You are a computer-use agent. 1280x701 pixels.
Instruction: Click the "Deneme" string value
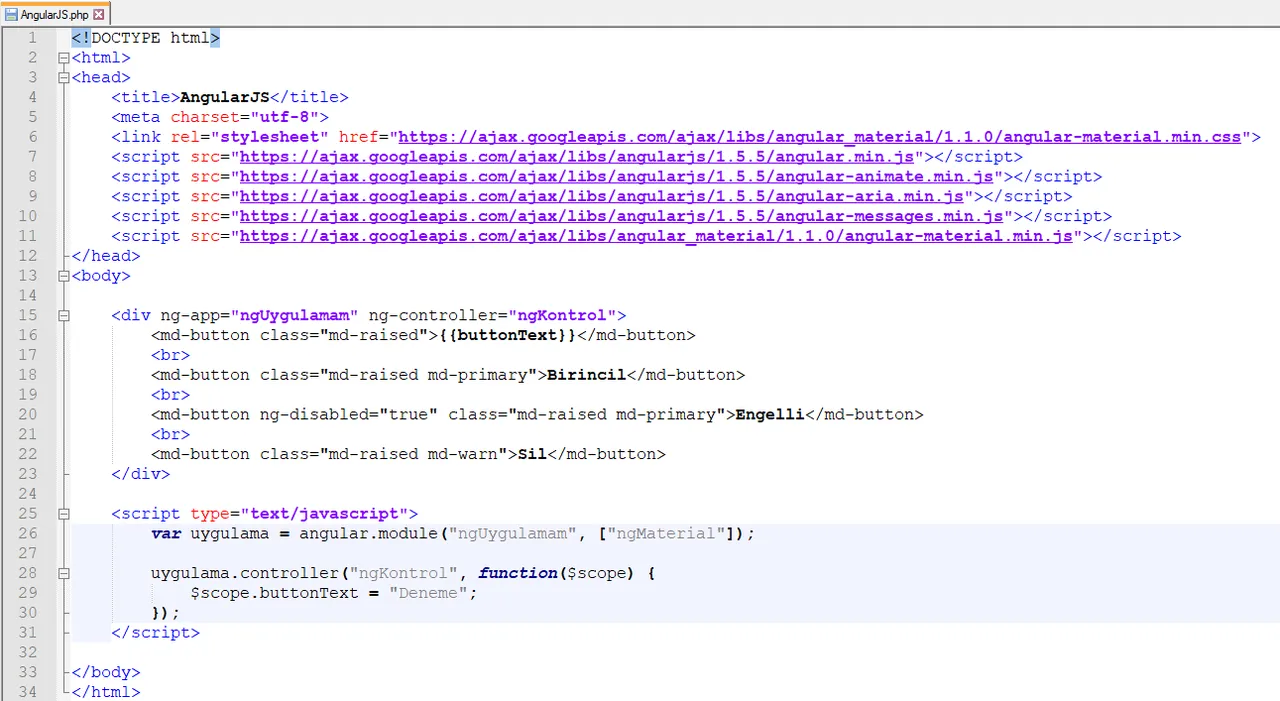coord(429,593)
